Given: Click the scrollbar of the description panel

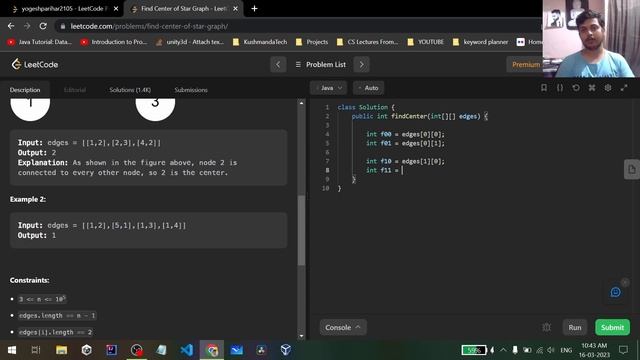Looking at the screenshot, I should coord(301,231).
